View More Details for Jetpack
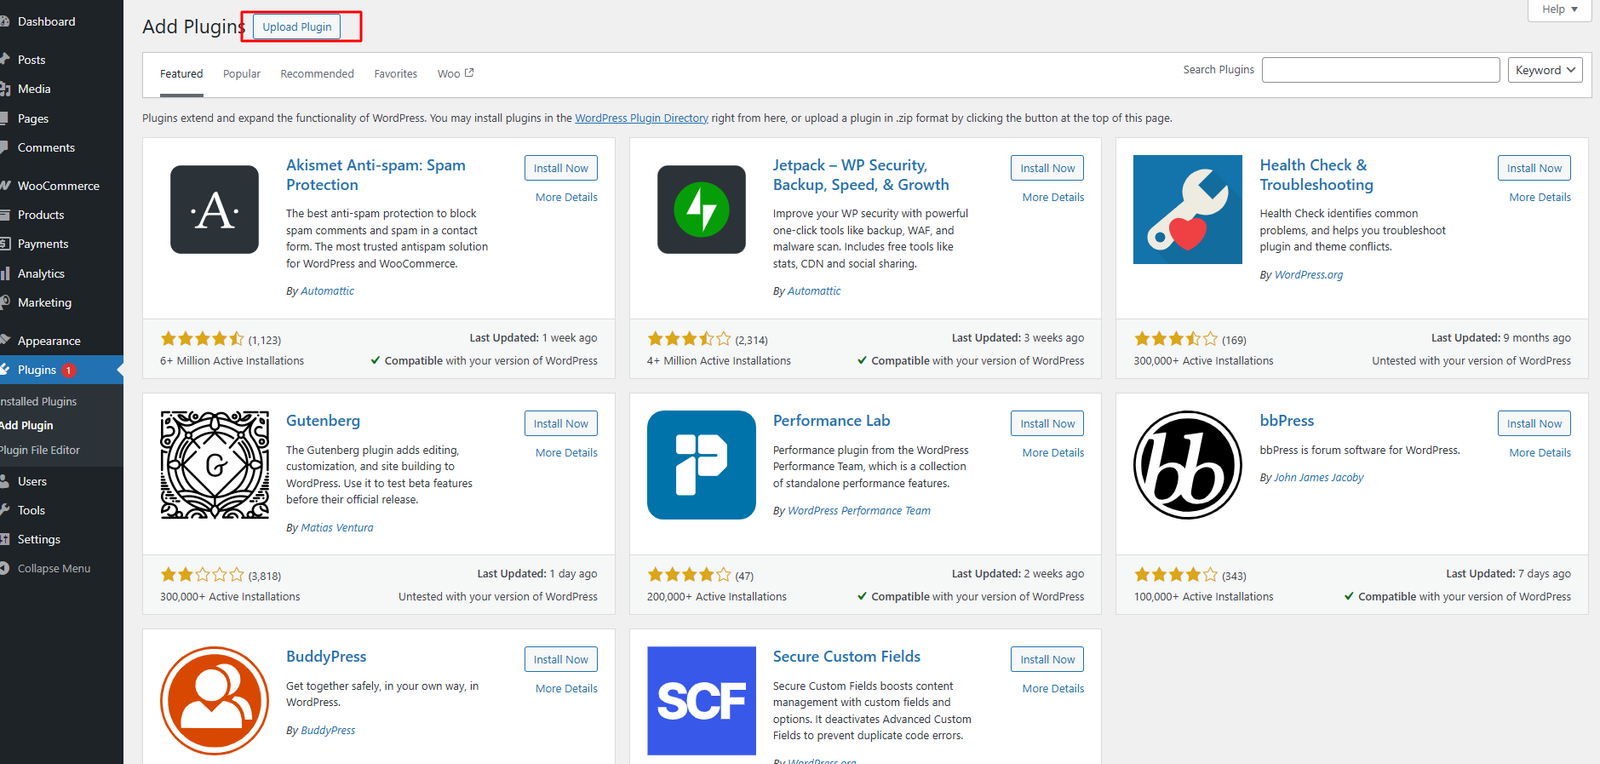Viewport: 1600px width, 764px height. point(1052,198)
